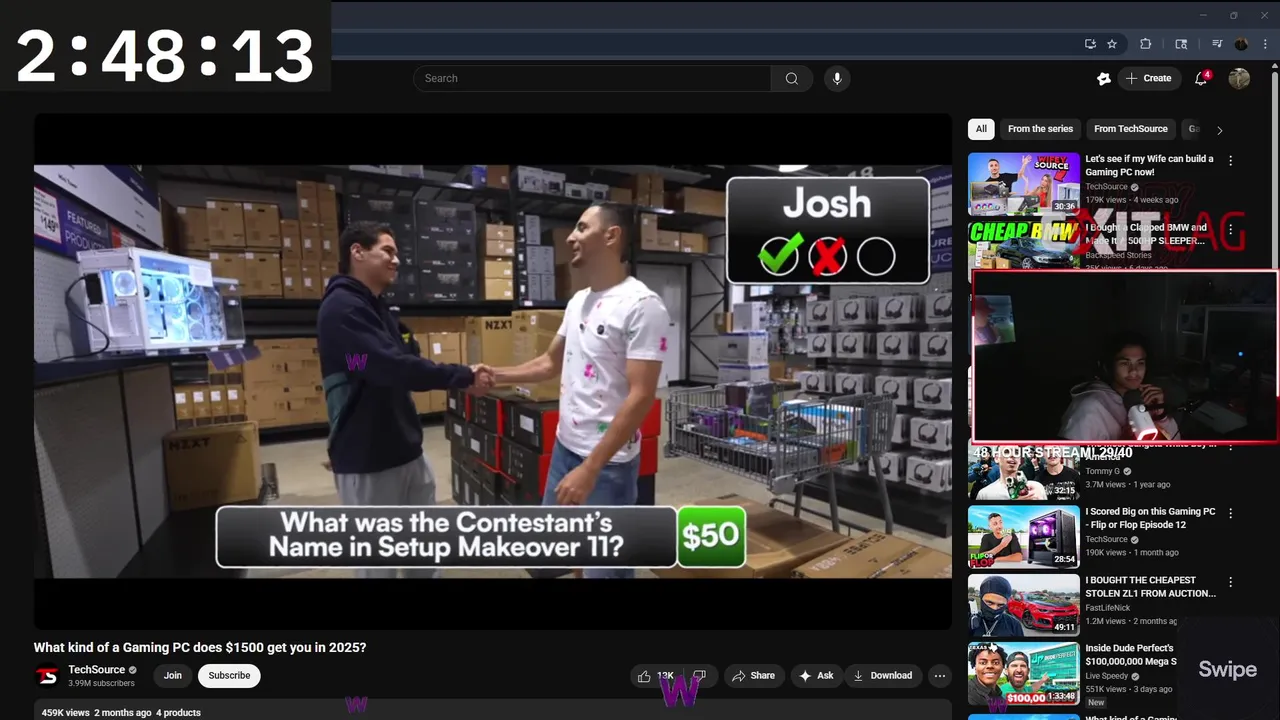1280x720 pixels.
Task: Select the From TechSource chip
Action: (x=1131, y=129)
